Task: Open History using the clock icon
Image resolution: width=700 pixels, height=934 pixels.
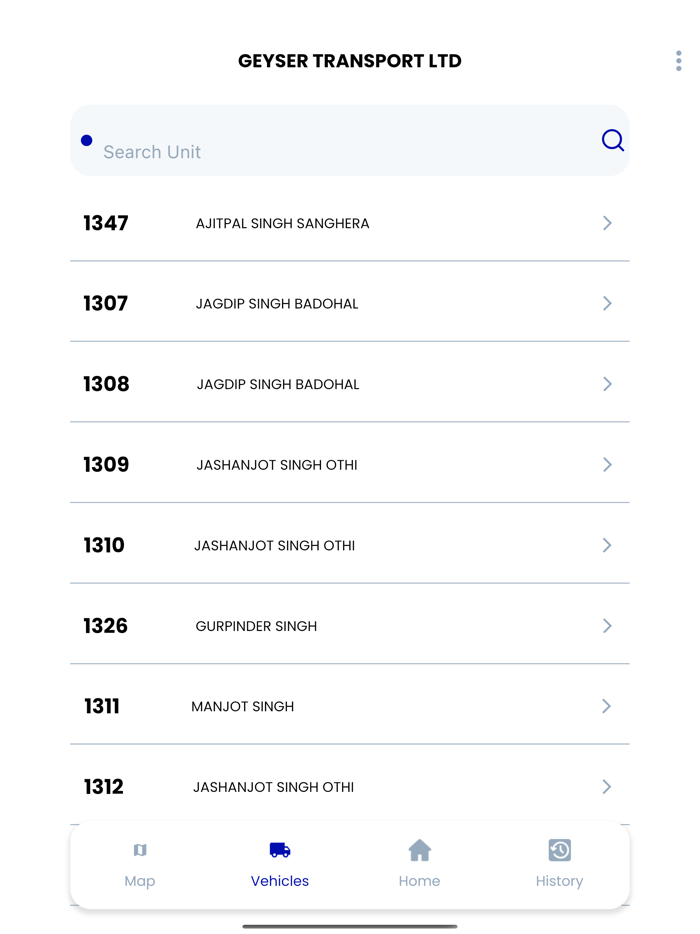Action: click(x=559, y=849)
